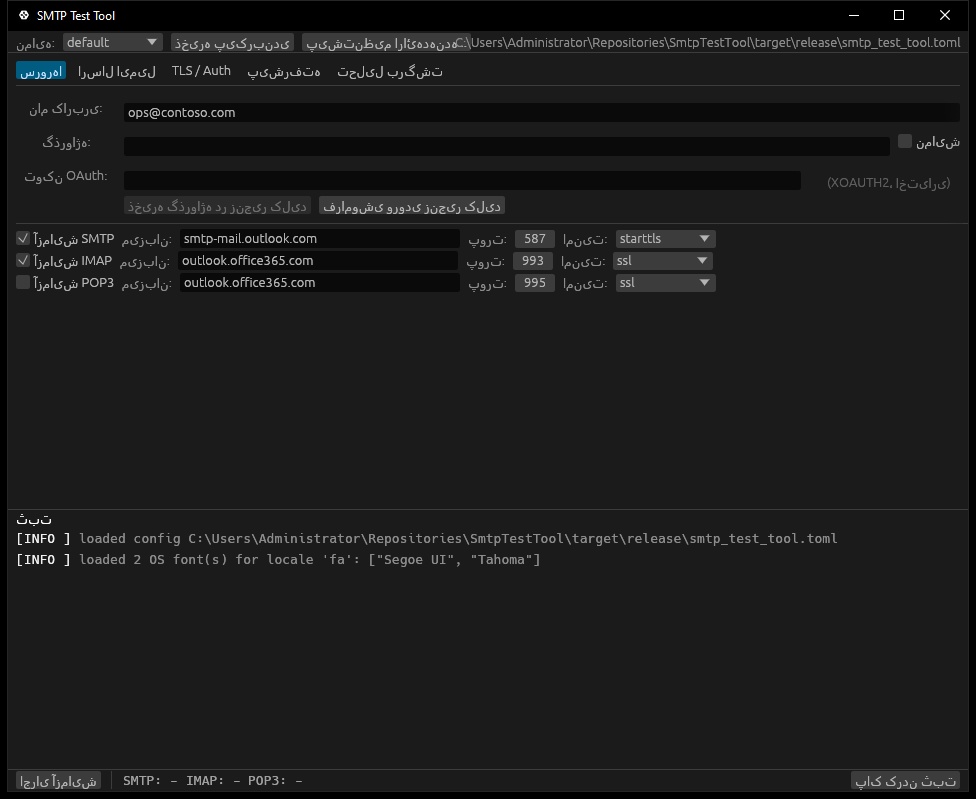Toggle the show password checkbox
Viewport: 976px width, 799px height.
pyautogui.click(x=904, y=141)
